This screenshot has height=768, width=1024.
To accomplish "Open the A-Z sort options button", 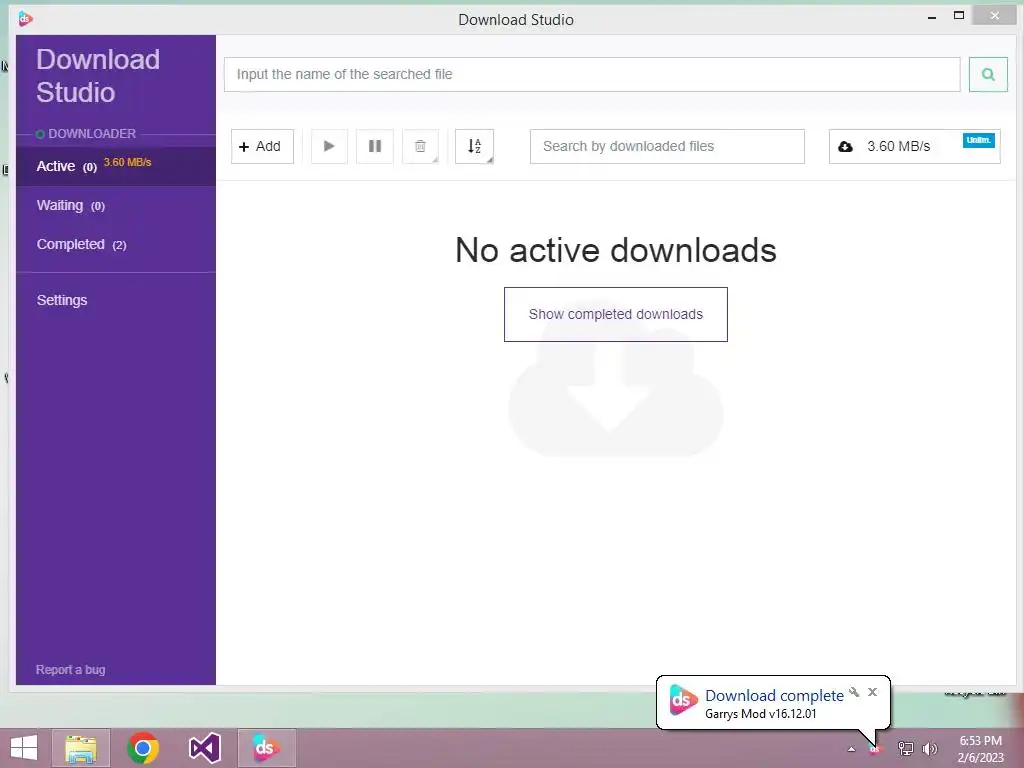I will point(474,146).
